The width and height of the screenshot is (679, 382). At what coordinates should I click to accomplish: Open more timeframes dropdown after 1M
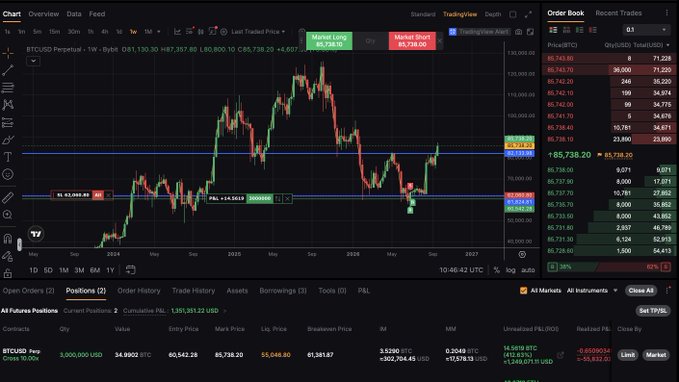(x=158, y=32)
